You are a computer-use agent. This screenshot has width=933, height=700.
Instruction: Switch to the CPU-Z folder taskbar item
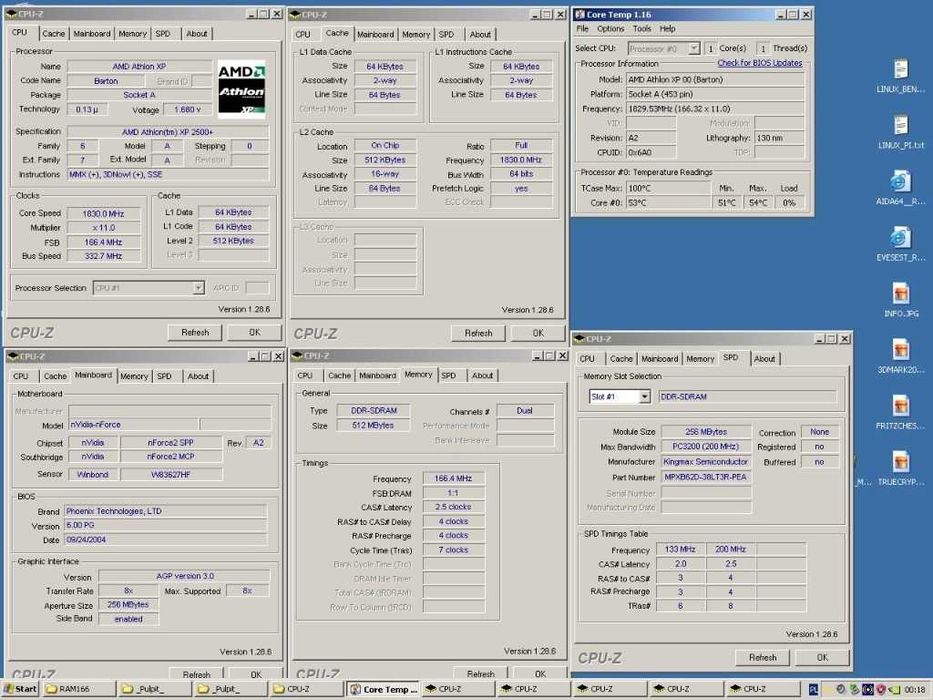click(x=305, y=689)
